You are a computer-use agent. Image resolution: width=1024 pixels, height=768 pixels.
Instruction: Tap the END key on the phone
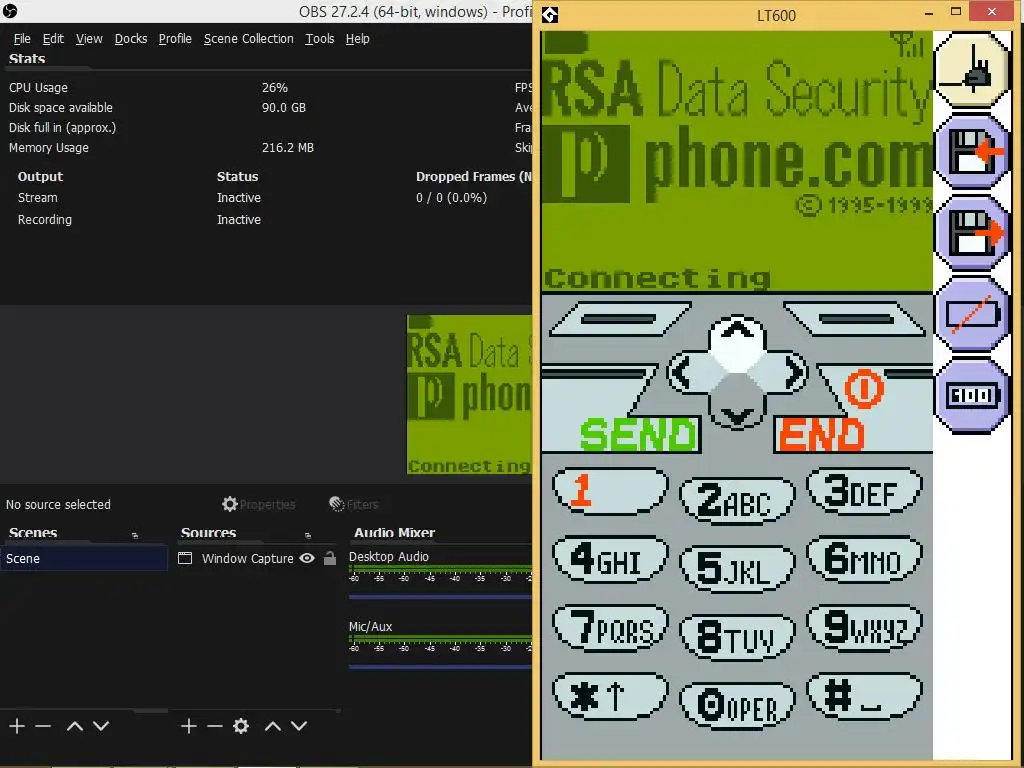(x=821, y=434)
